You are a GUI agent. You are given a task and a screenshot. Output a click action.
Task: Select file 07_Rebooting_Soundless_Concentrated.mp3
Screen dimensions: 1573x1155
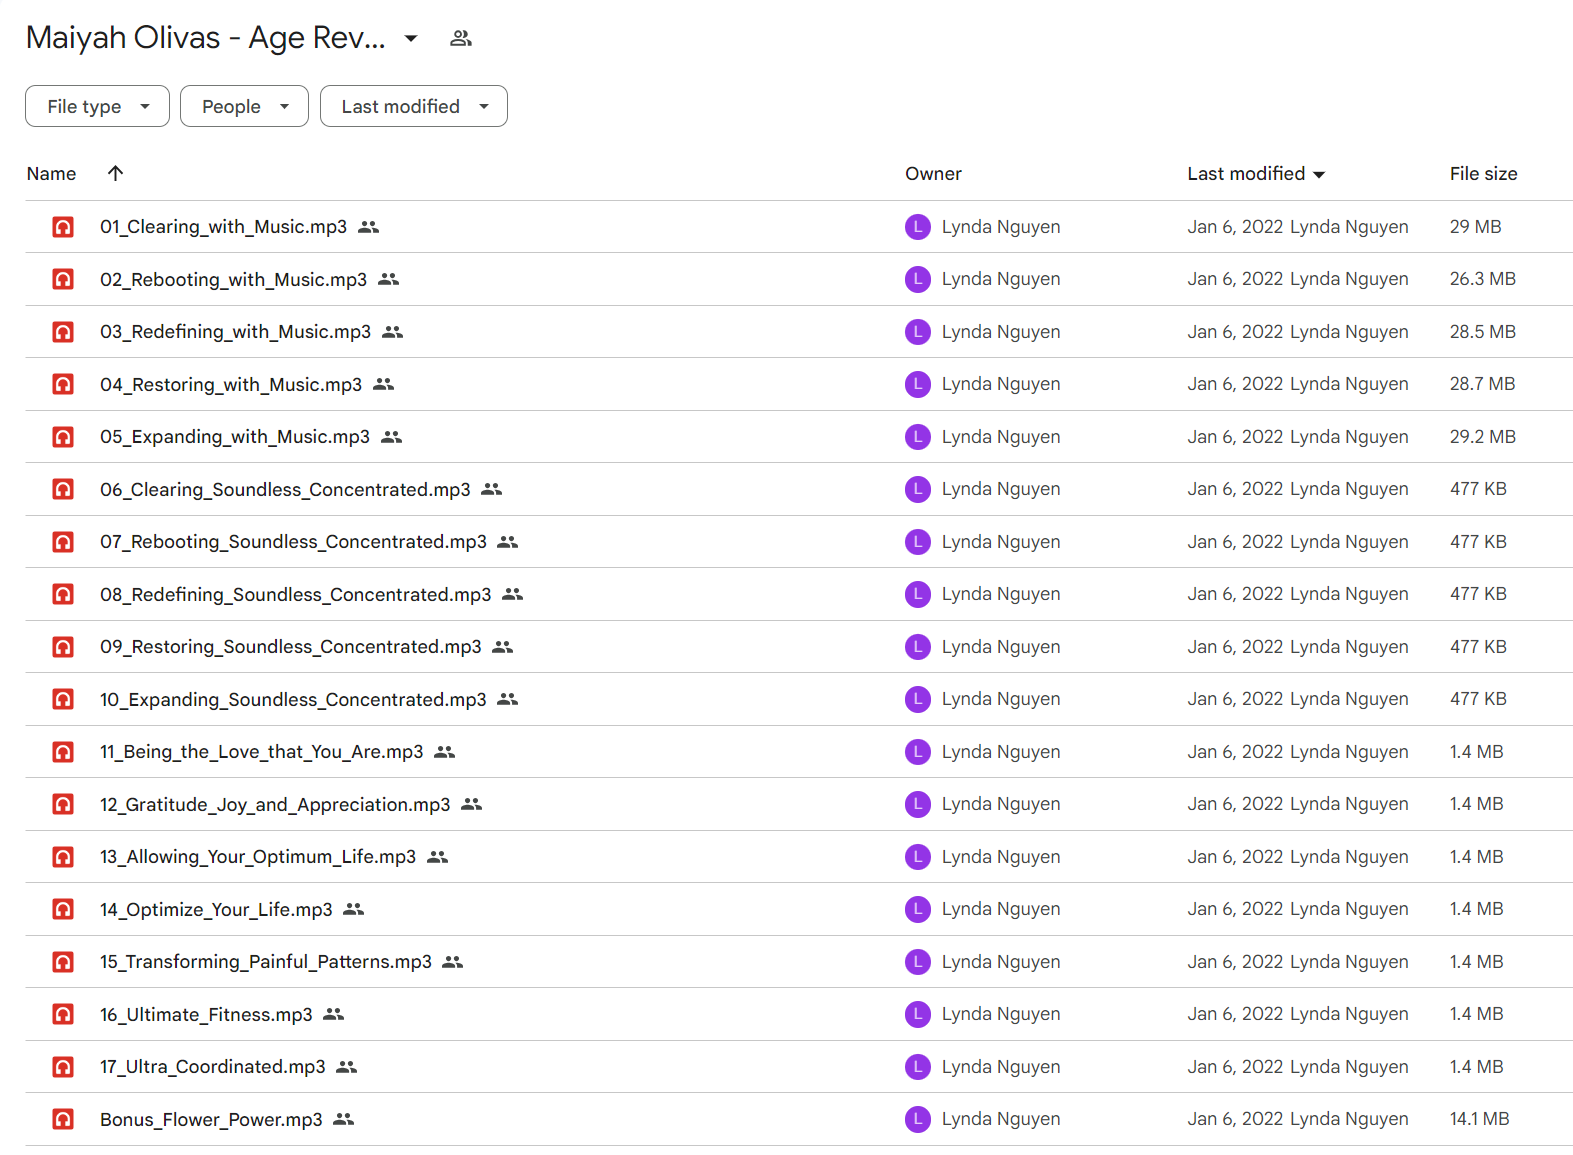click(x=293, y=542)
